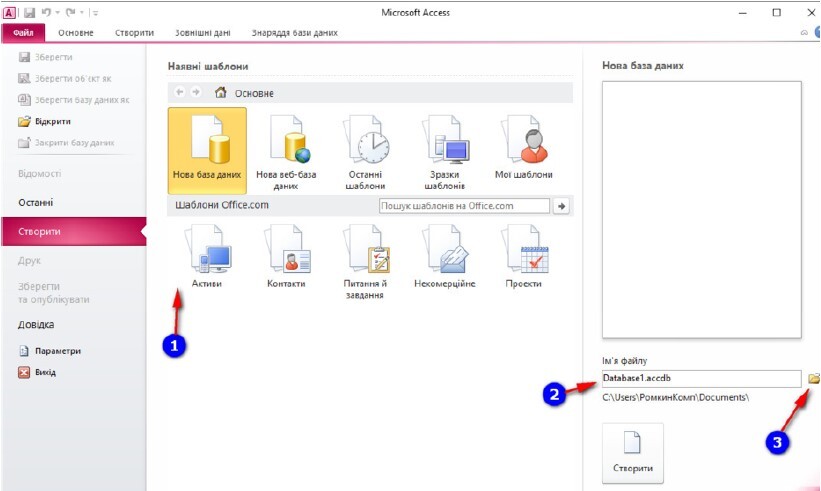This screenshot has height=491, width=821.
Task: Open the Customize Quick Access Toolbar dropdown
Action: (96, 13)
